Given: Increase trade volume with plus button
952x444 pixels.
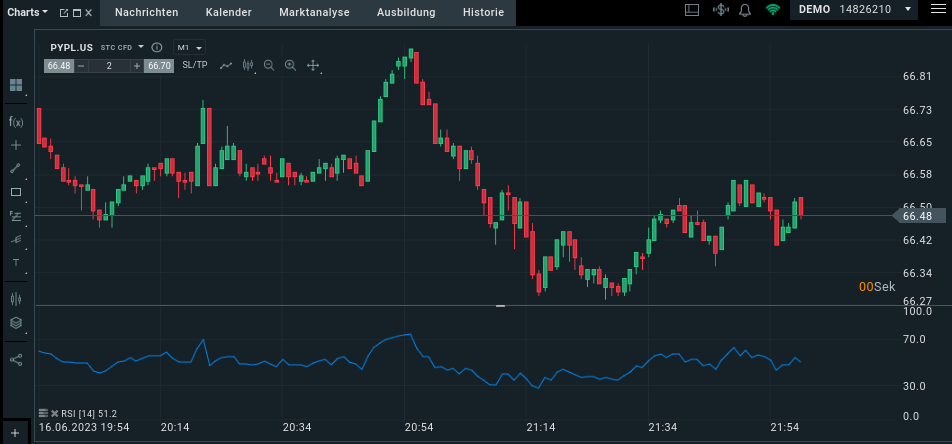Looking at the screenshot, I should coord(137,66).
